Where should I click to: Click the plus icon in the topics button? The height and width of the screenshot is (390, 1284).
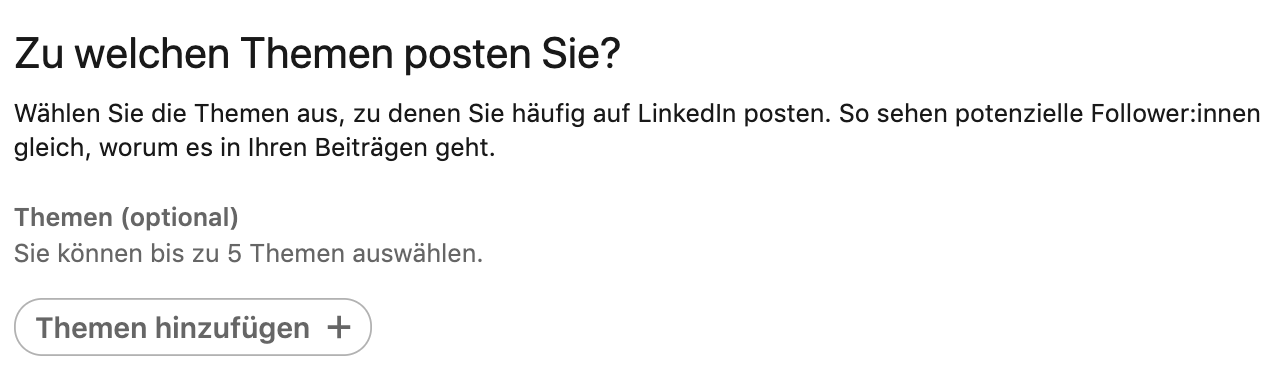[340, 327]
